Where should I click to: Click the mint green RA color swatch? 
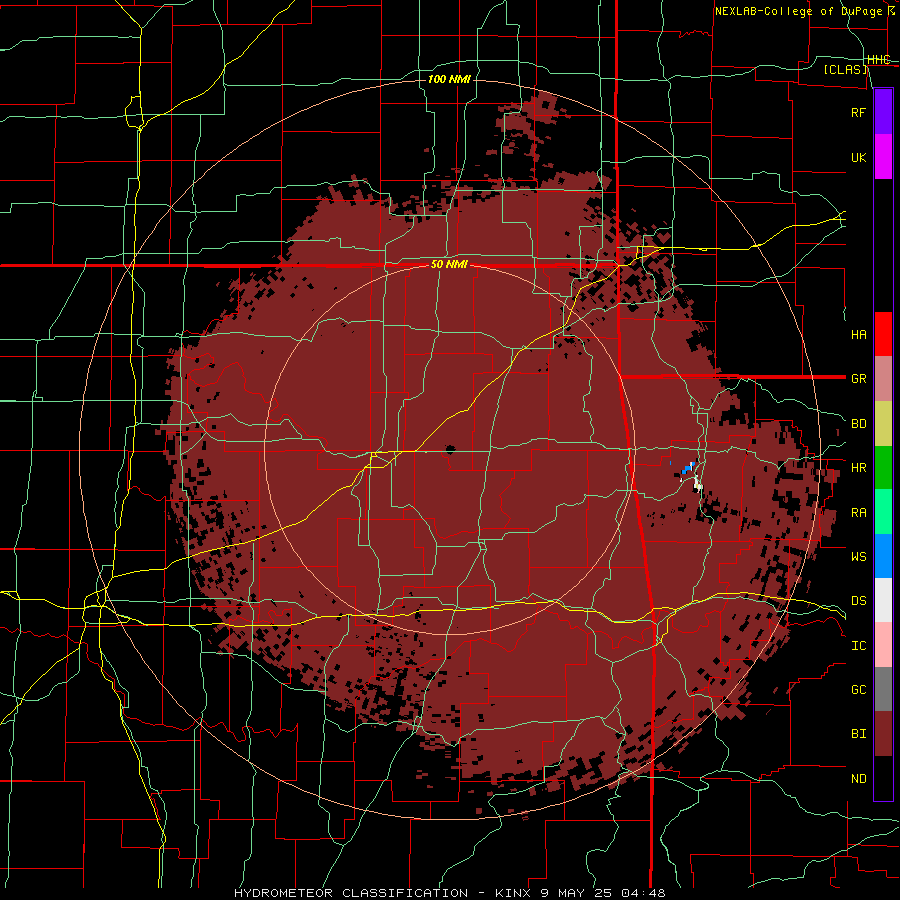click(x=883, y=512)
